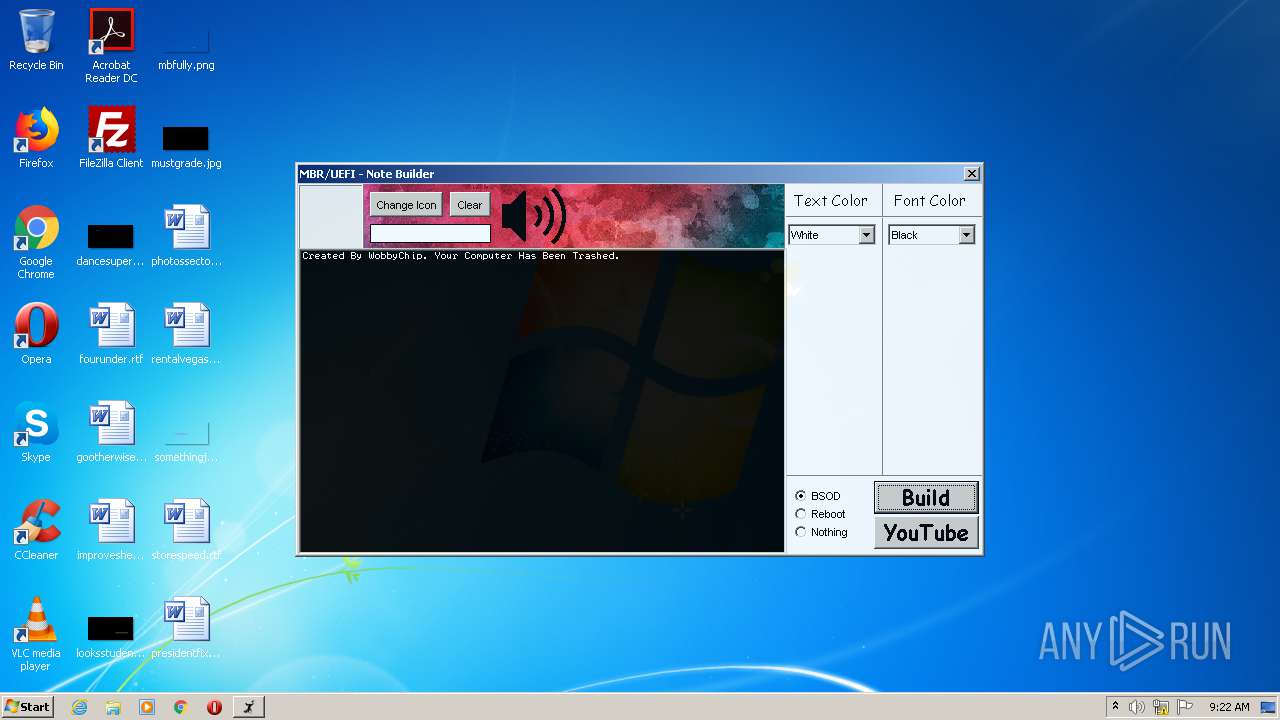
Task: Click the icon preview box beside Change Icon
Action: point(331,215)
